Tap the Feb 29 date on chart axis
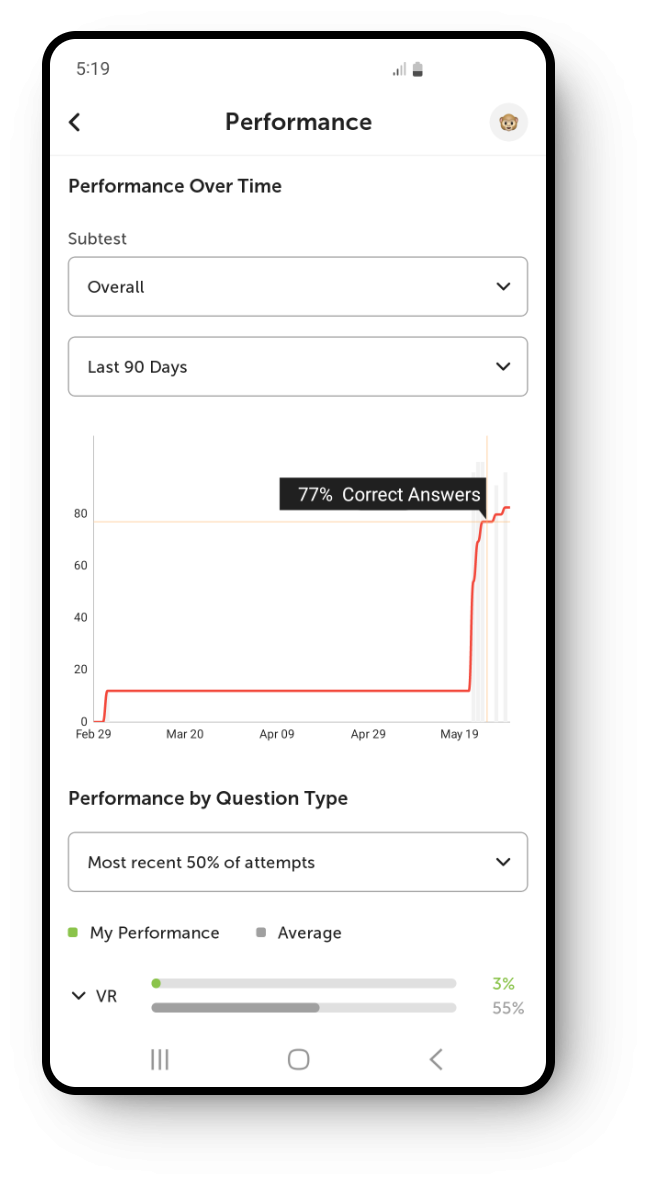Image resolution: width=647 pixels, height=1185 pixels. (93, 734)
